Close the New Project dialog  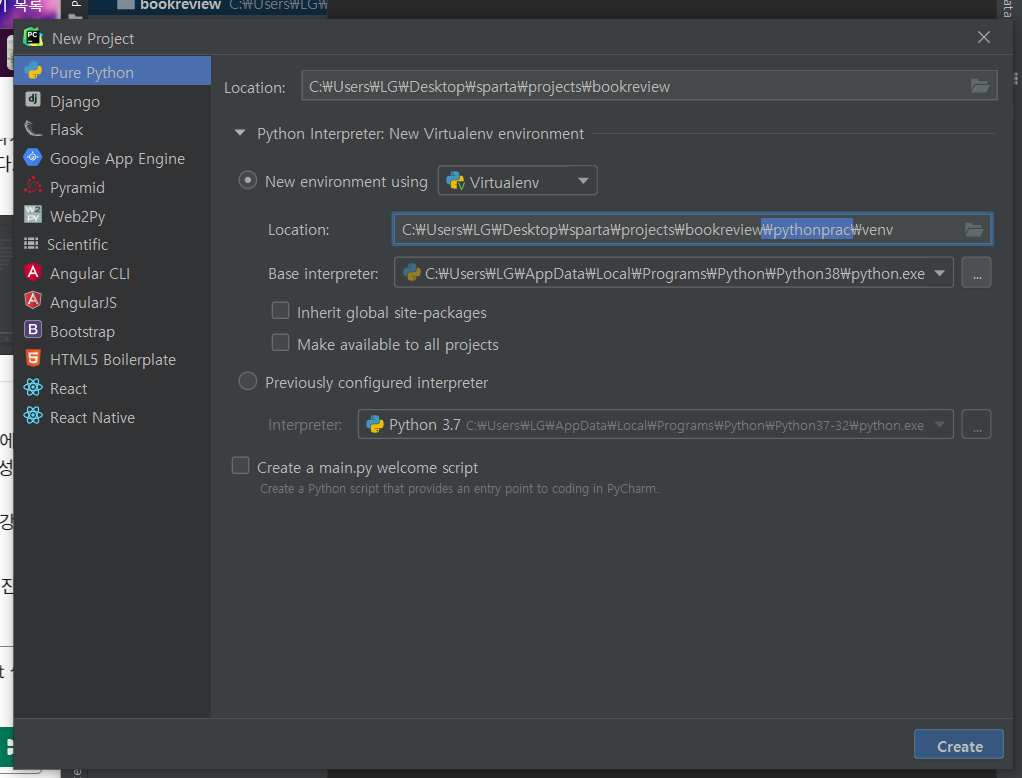[984, 37]
